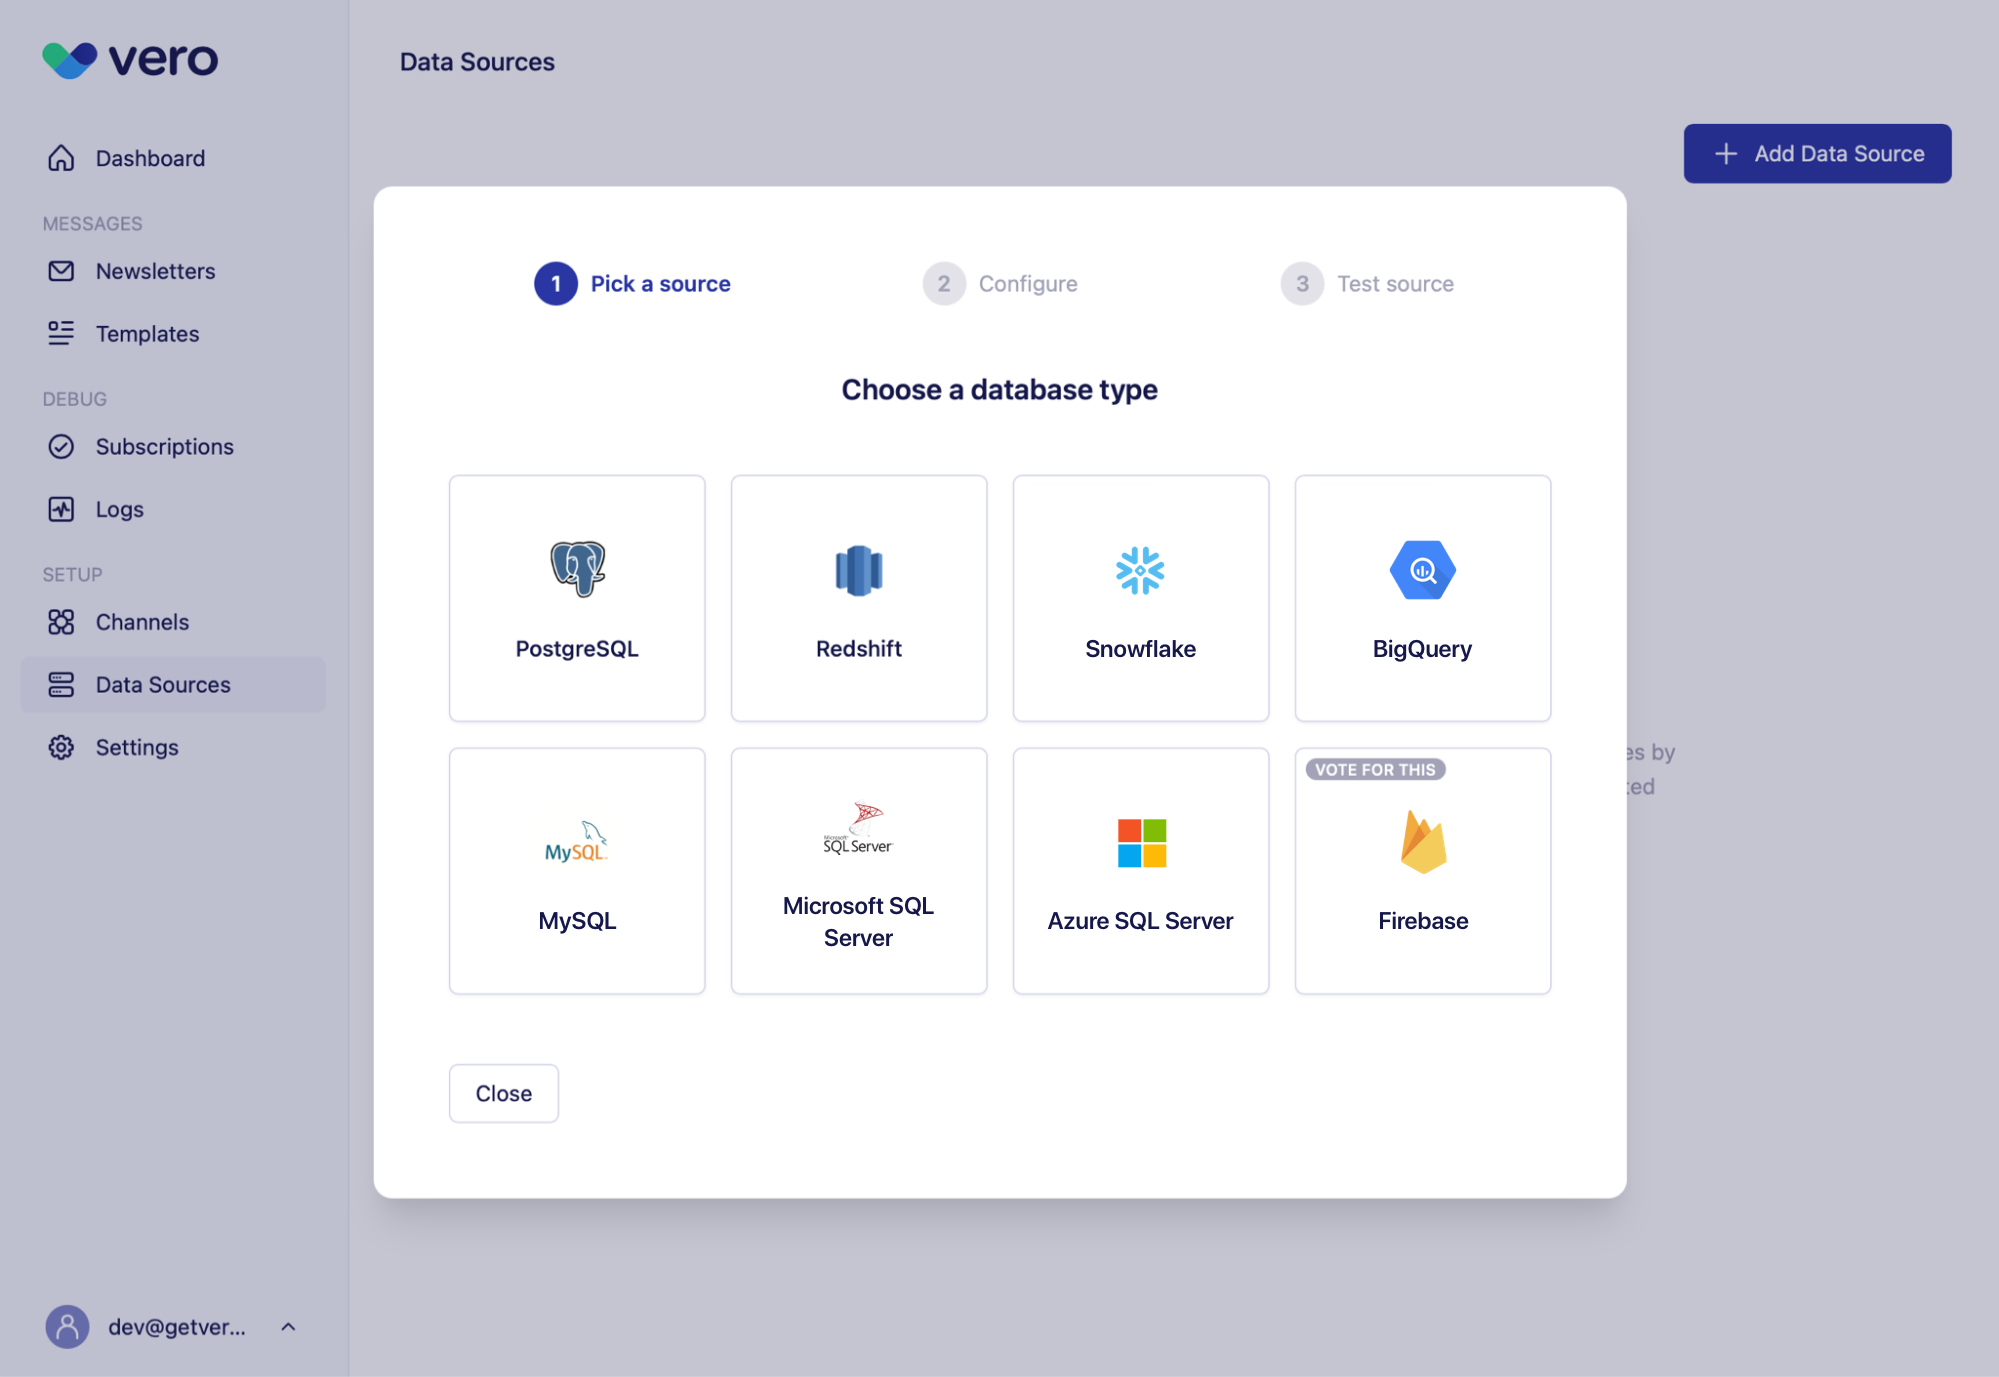Open the Channels setup page

coord(141,621)
